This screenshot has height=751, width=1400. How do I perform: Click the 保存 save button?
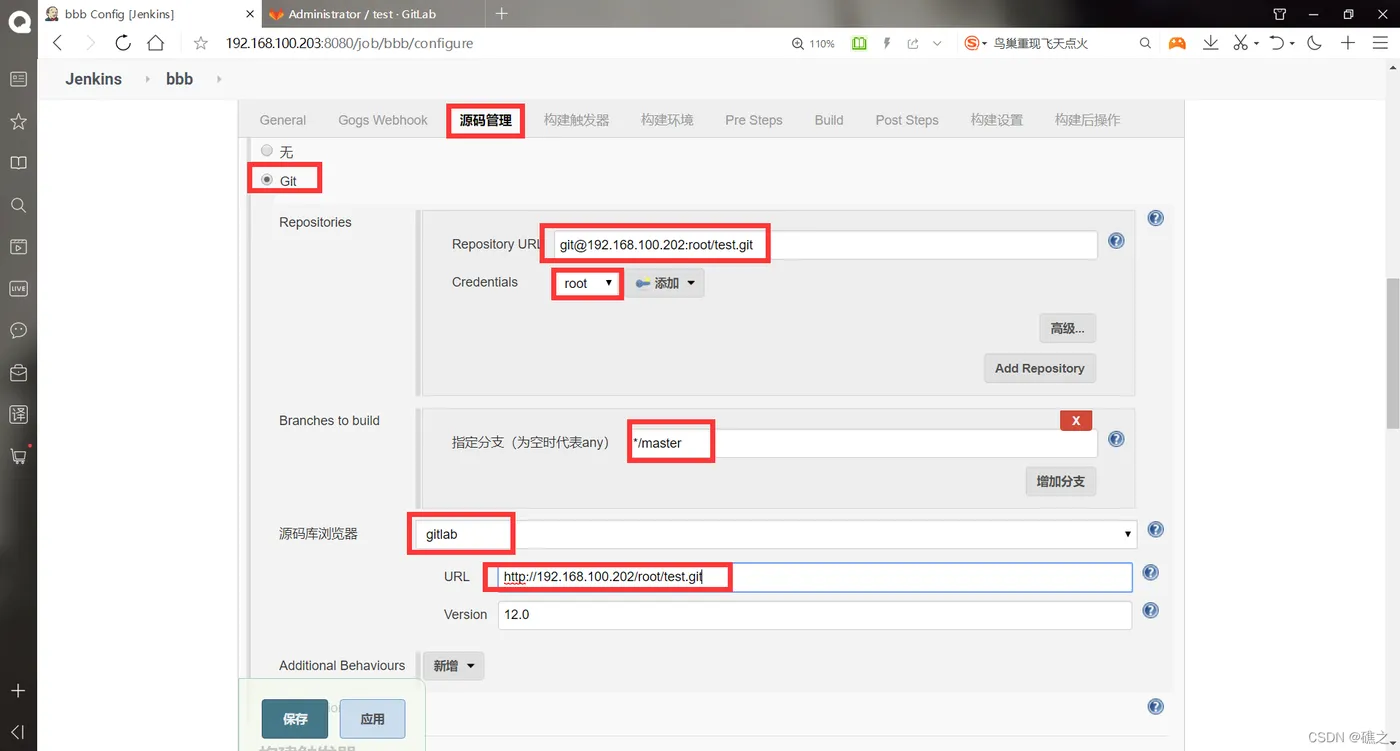pyautogui.click(x=295, y=719)
